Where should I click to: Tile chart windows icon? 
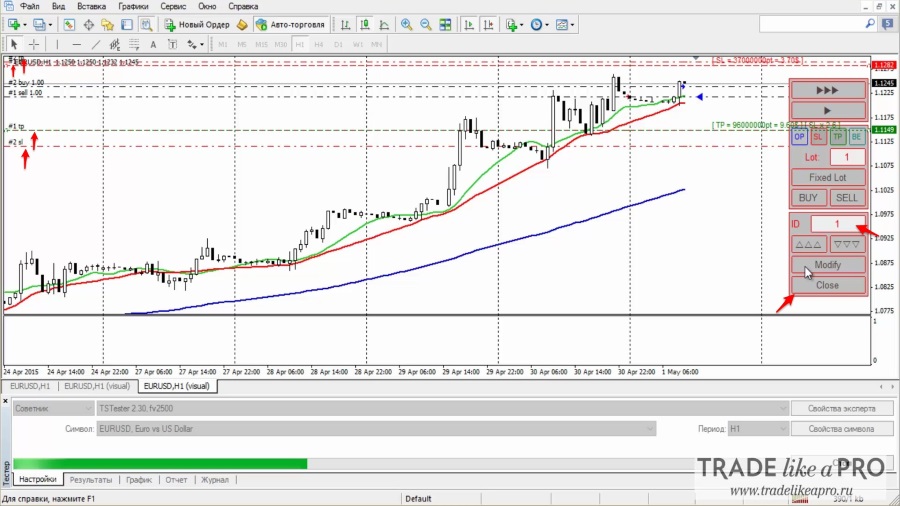pyautogui.click(x=445, y=25)
